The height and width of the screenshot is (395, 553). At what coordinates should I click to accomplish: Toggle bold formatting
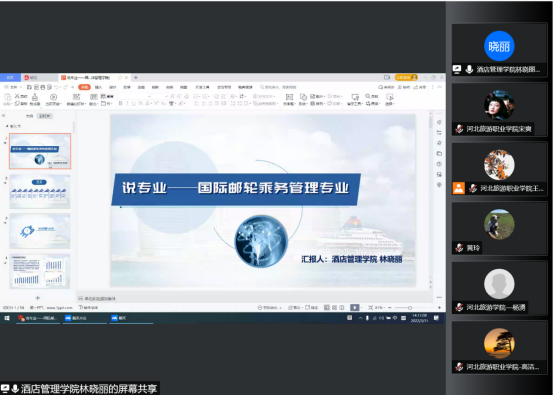point(120,103)
